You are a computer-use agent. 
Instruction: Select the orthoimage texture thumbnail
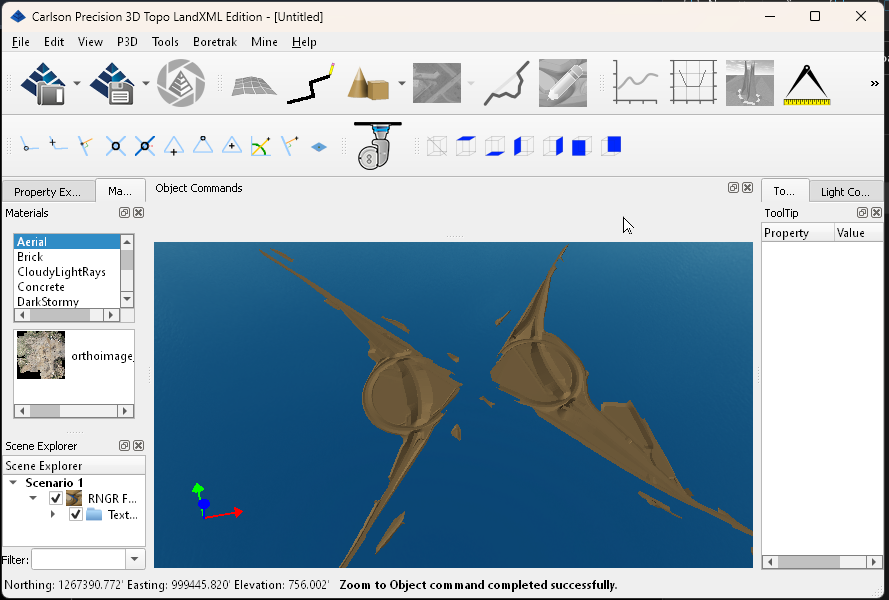click(40, 355)
